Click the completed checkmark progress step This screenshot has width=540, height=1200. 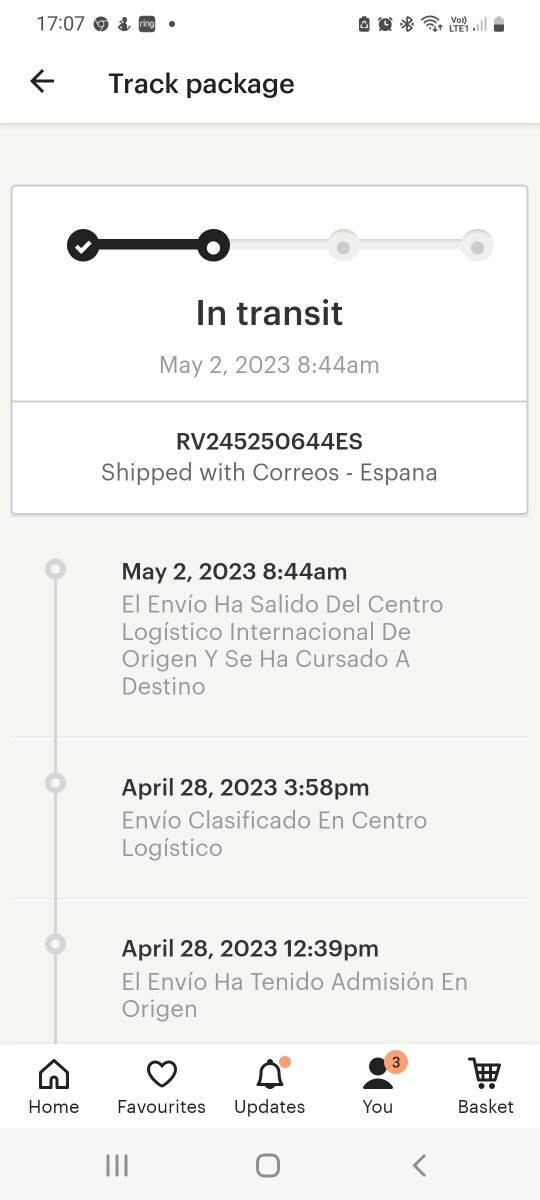click(83, 245)
